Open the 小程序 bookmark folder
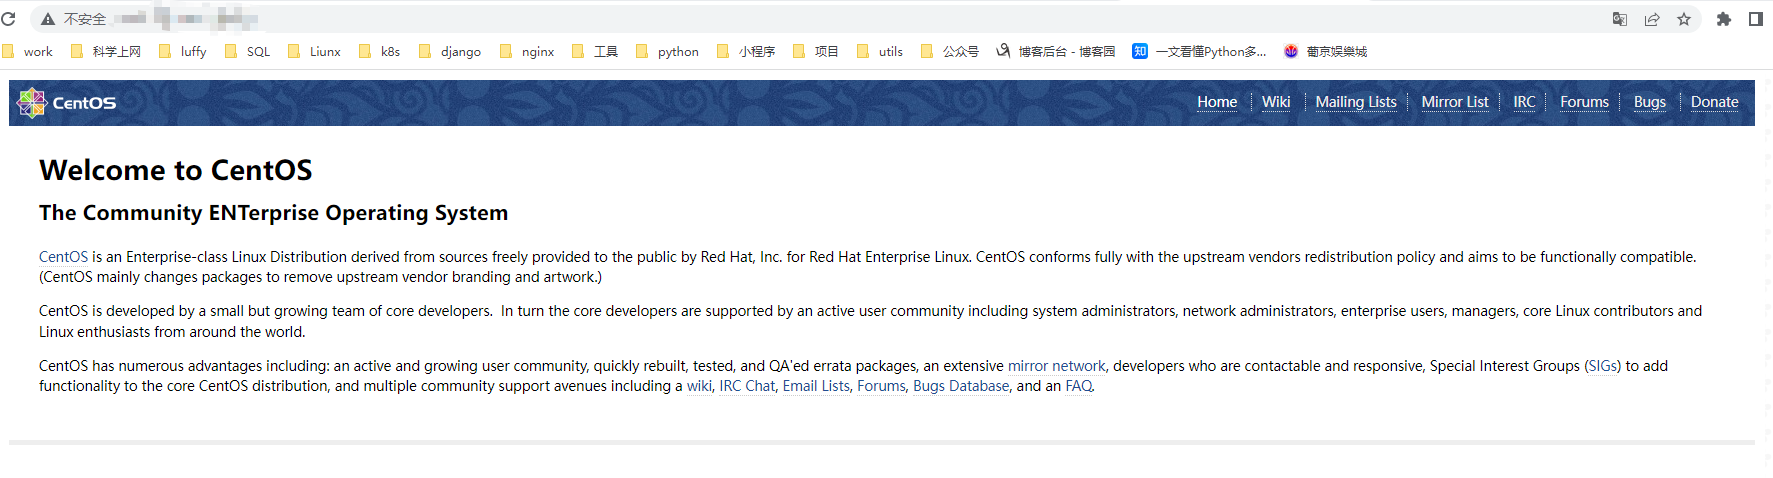 [x=746, y=51]
